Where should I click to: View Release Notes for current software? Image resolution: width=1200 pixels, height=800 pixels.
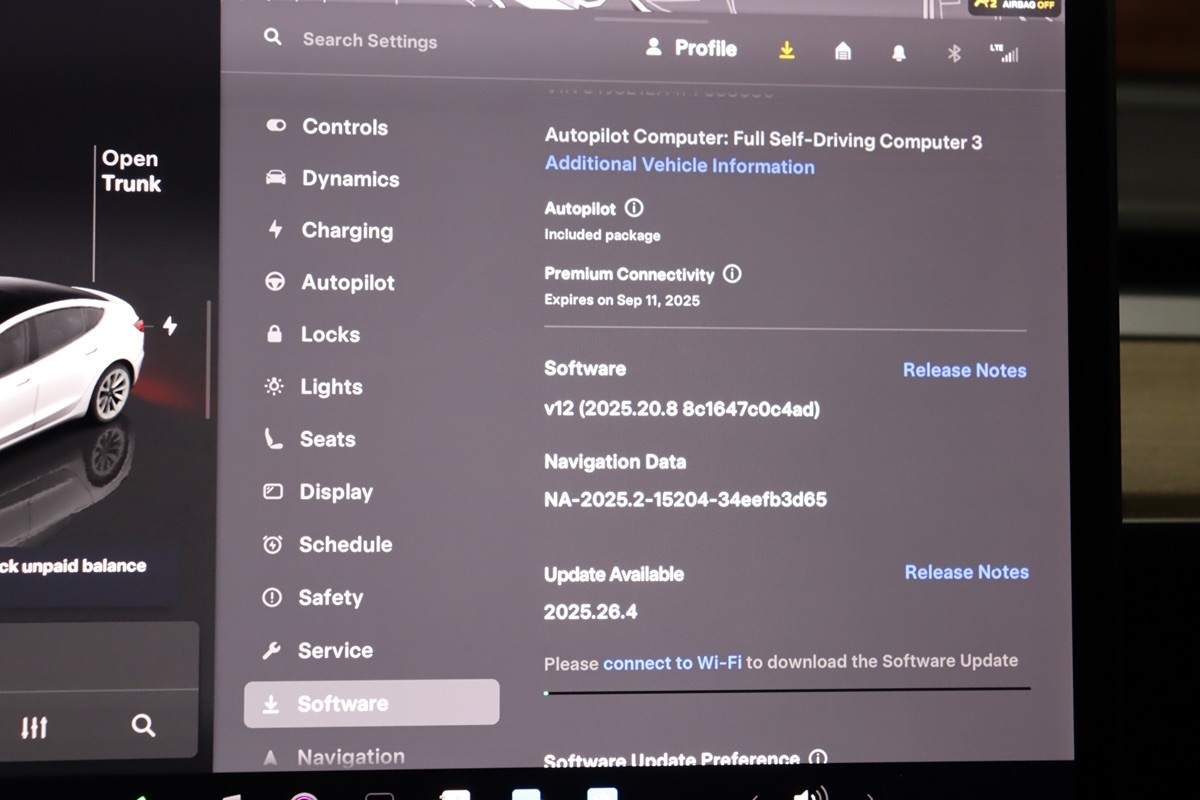pos(964,370)
